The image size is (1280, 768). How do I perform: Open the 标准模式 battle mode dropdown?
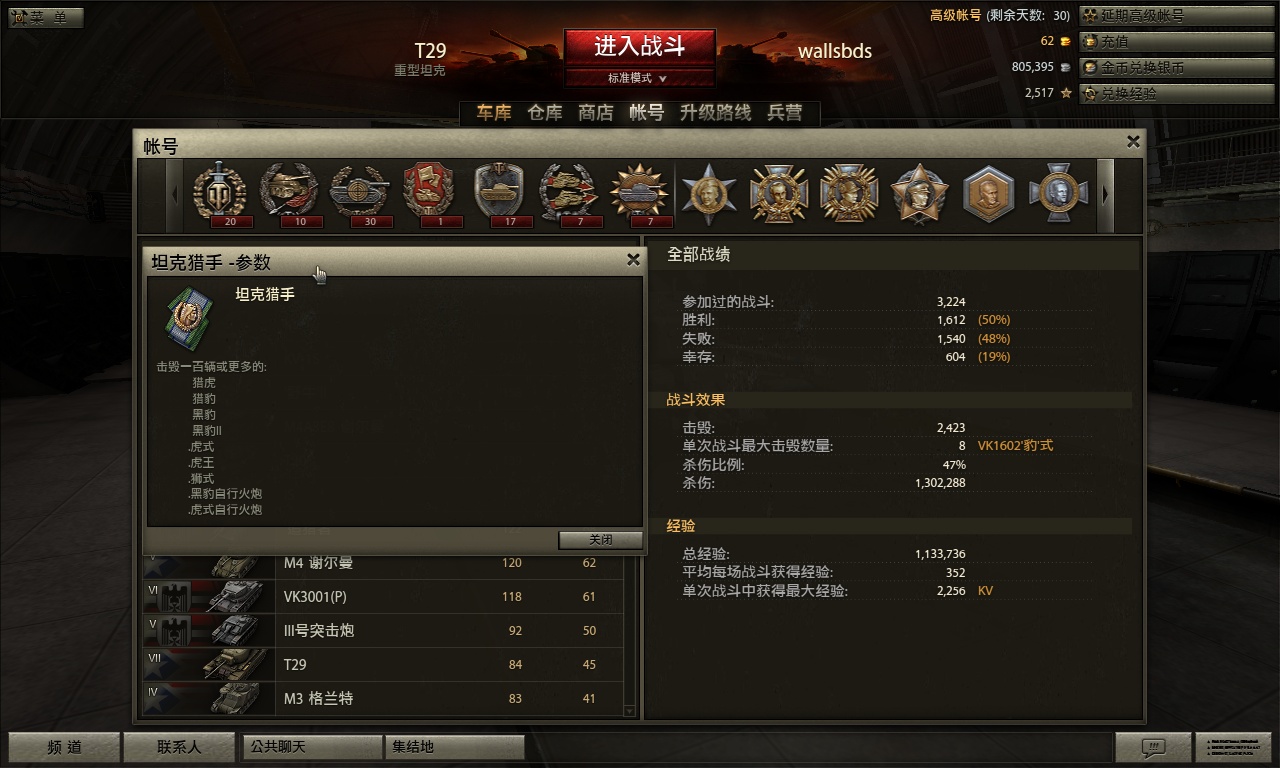pos(639,78)
